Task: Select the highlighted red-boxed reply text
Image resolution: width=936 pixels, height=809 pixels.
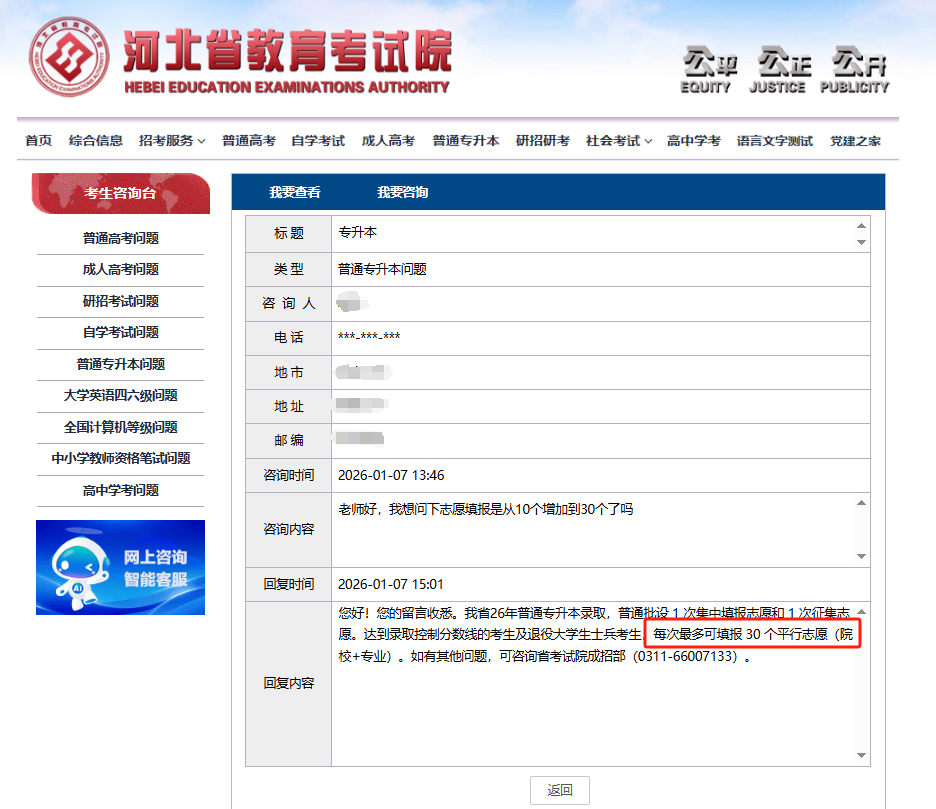Action: 755,634
